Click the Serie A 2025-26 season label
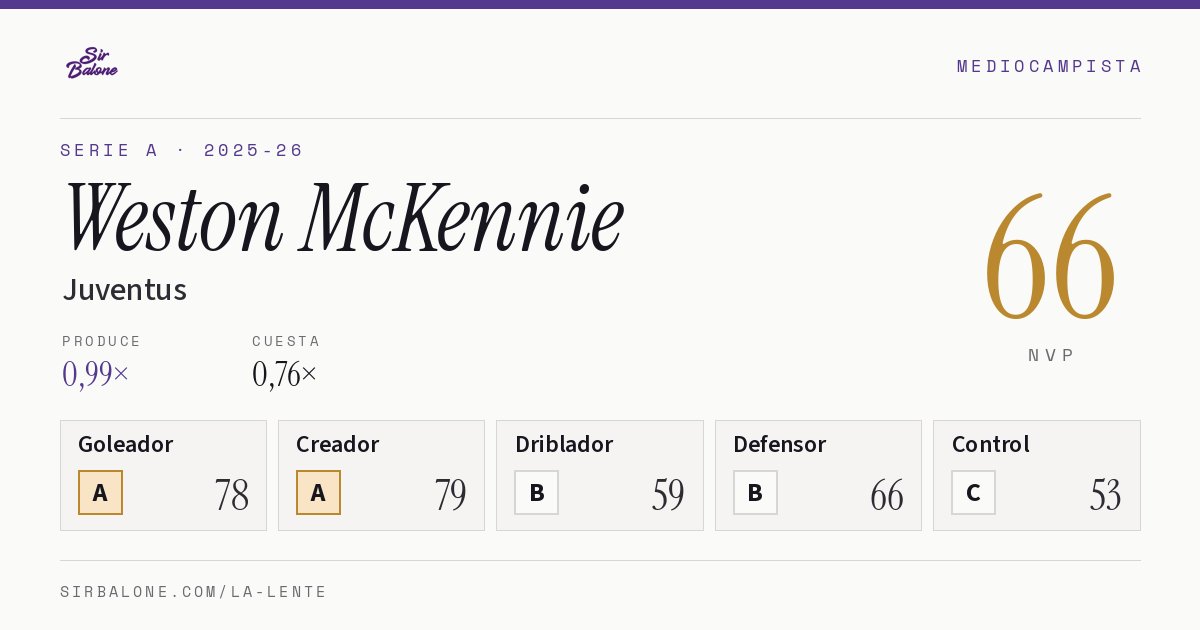The image size is (1200, 630). pos(182,150)
